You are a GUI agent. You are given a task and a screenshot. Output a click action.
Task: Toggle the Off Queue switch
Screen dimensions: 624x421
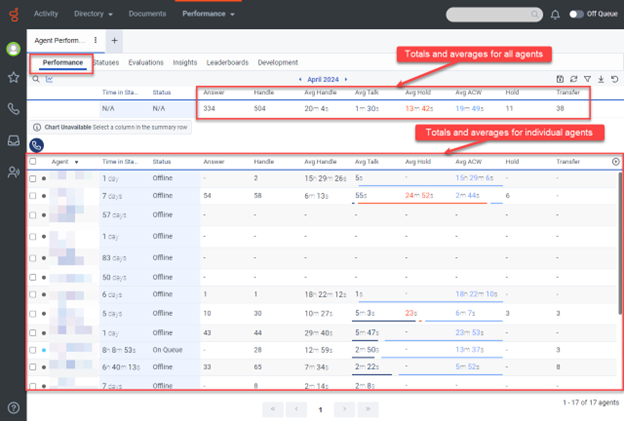click(x=577, y=15)
